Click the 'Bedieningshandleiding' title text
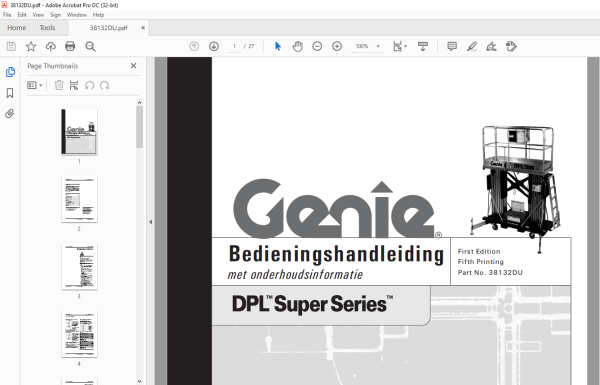The height and width of the screenshot is (385, 600). coord(336,254)
